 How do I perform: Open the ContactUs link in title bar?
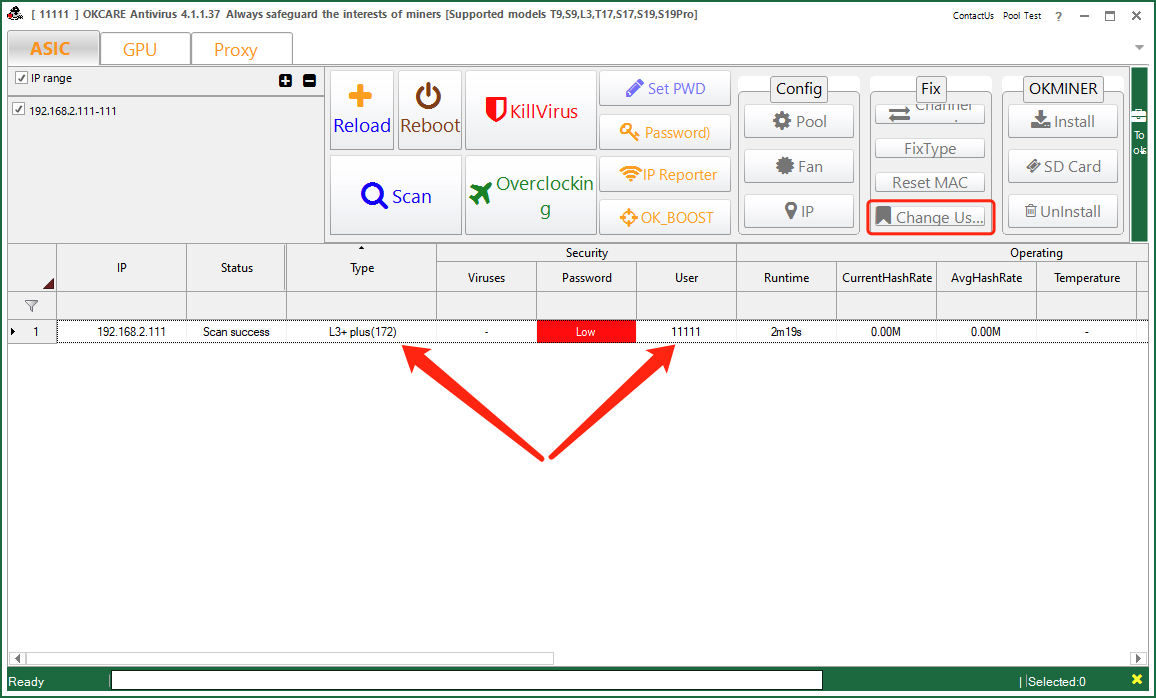[x=973, y=16]
